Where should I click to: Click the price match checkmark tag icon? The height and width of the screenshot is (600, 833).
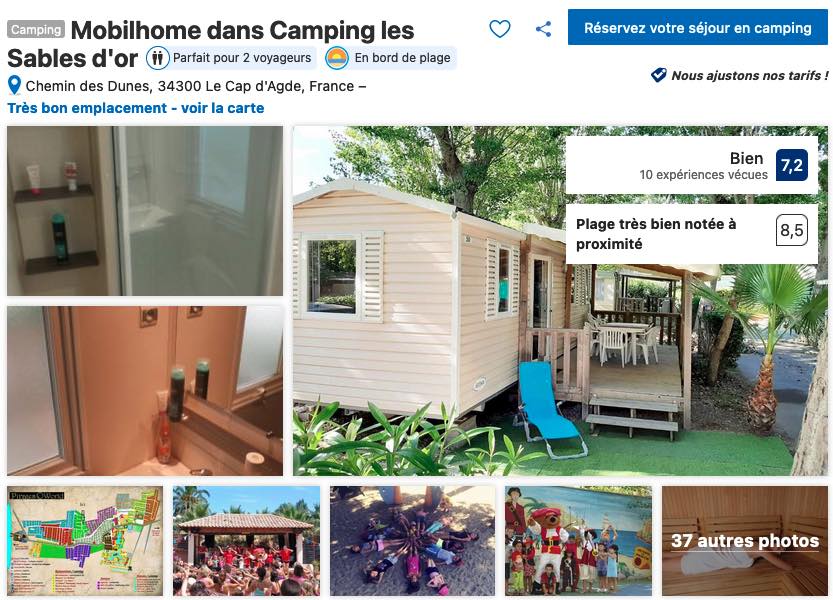coord(659,75)
